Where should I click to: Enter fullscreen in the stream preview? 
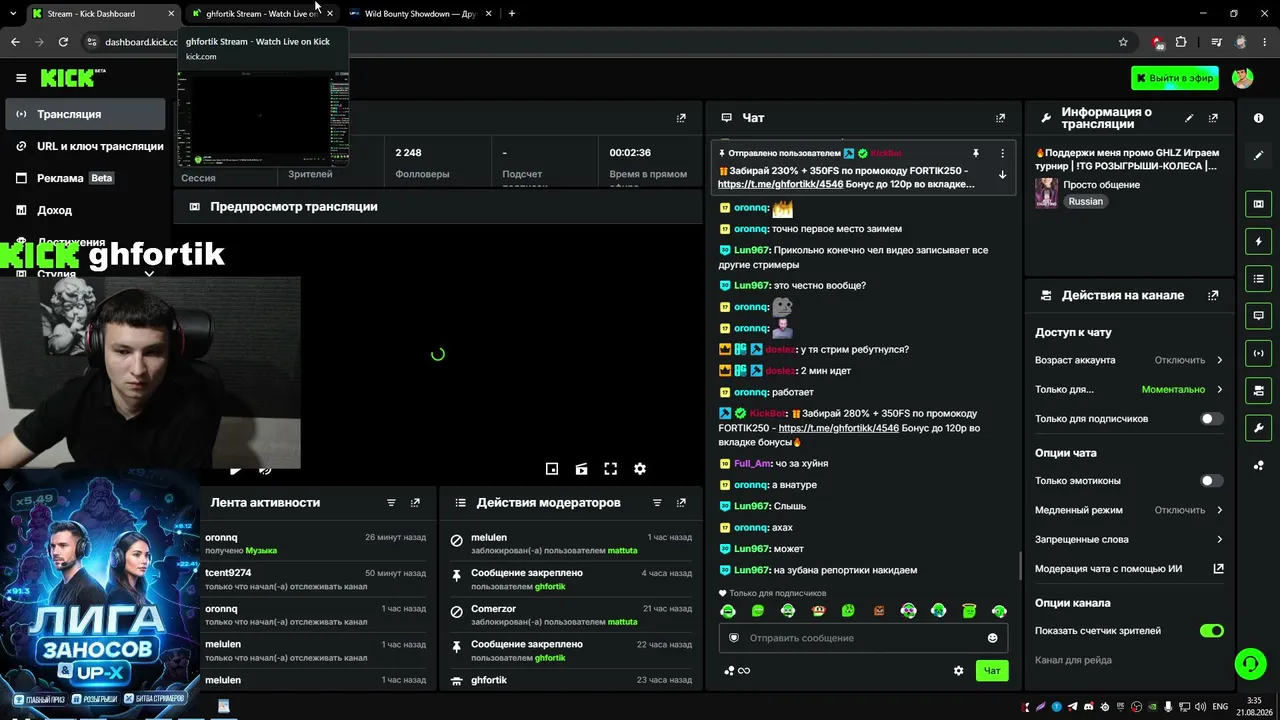(x=610, y=468)
